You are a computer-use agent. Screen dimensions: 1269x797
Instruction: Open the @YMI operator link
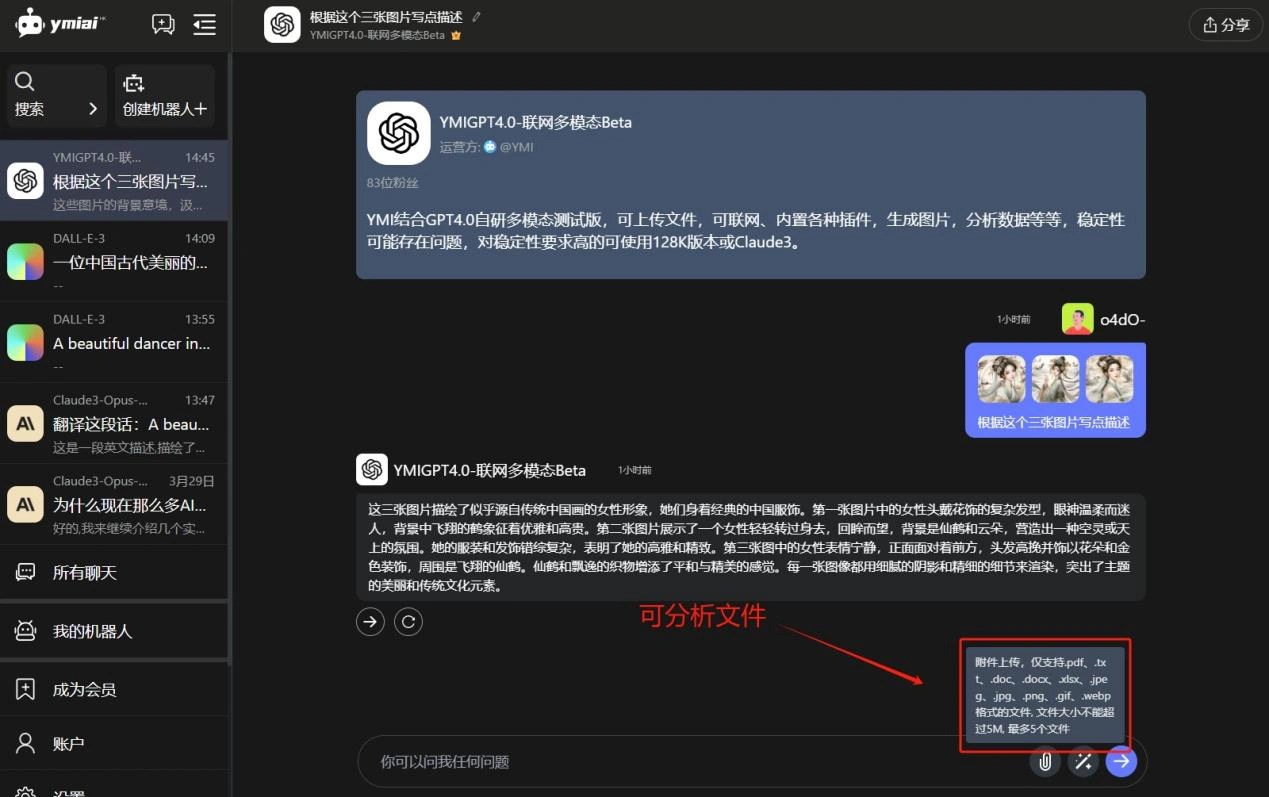[509, 147]
